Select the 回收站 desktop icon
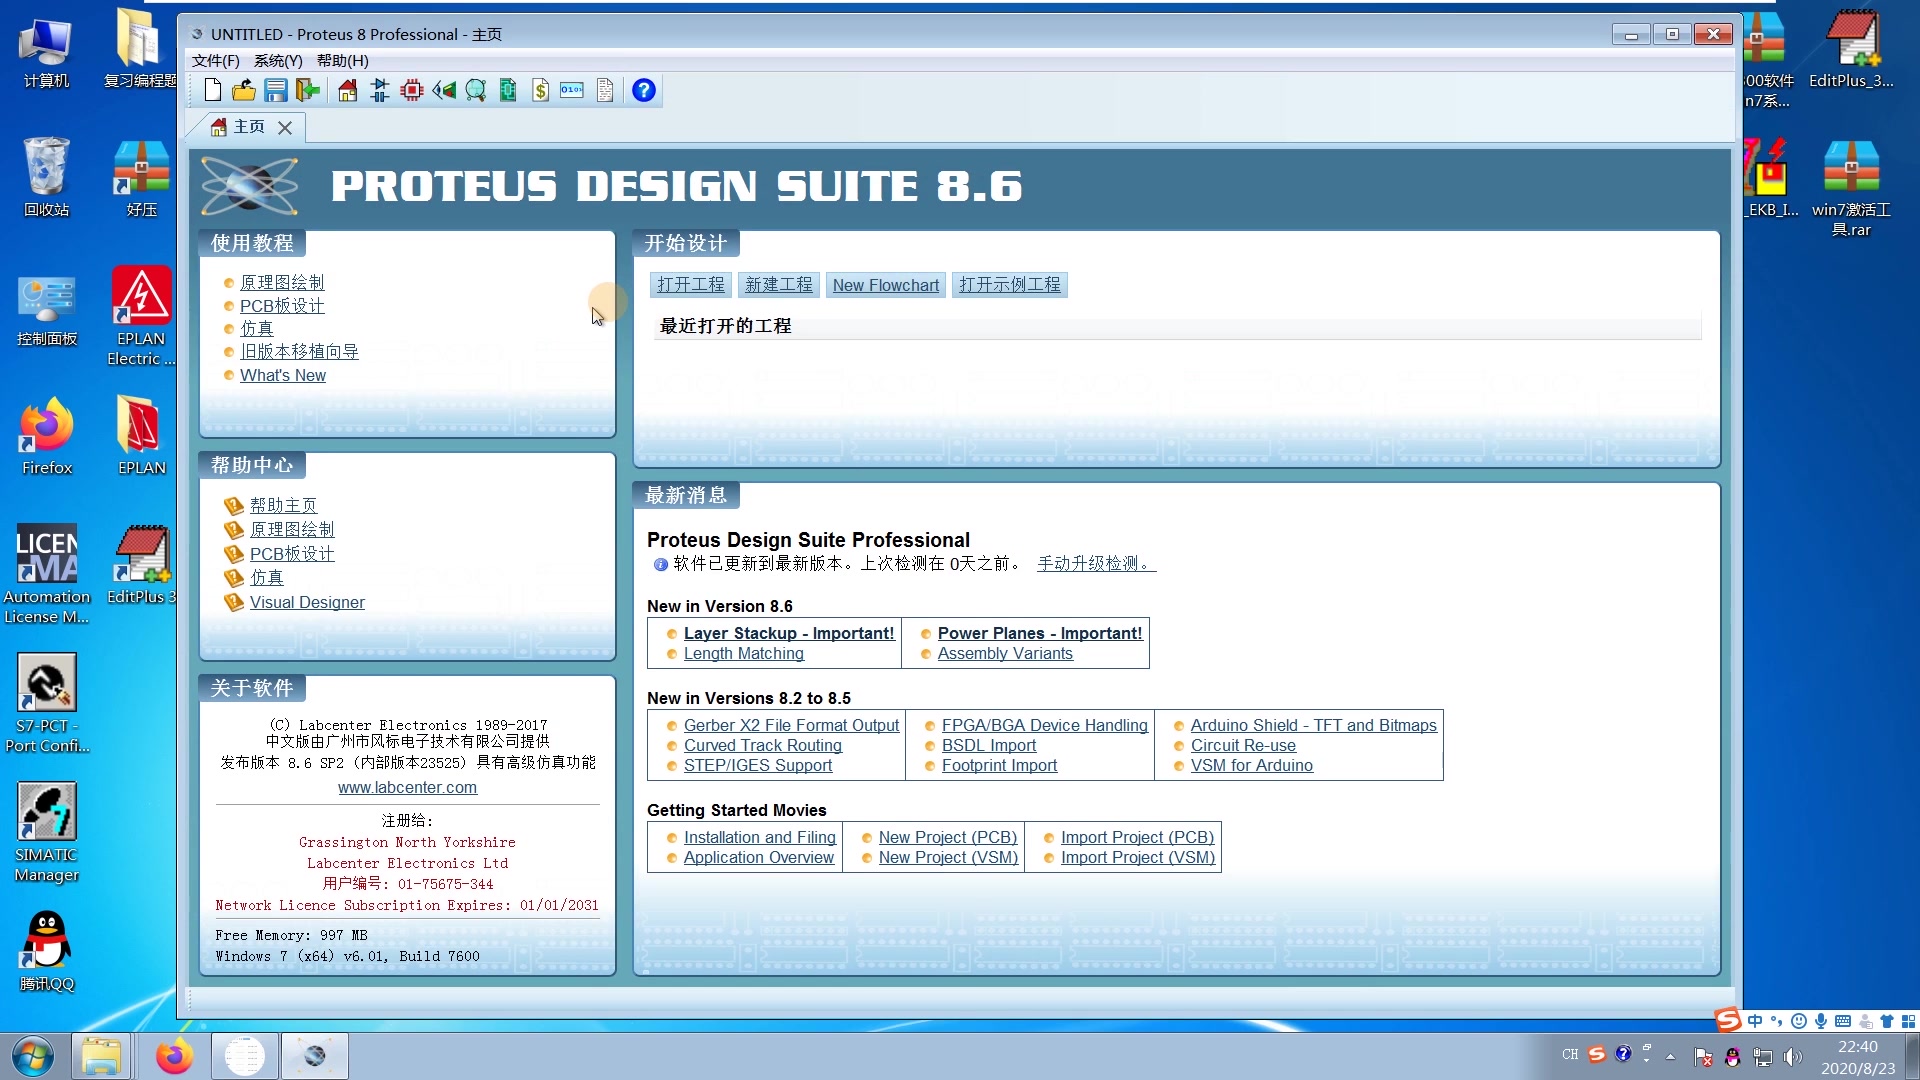The width and height of the screenshot is (1920, 1080). pos(46,177)
